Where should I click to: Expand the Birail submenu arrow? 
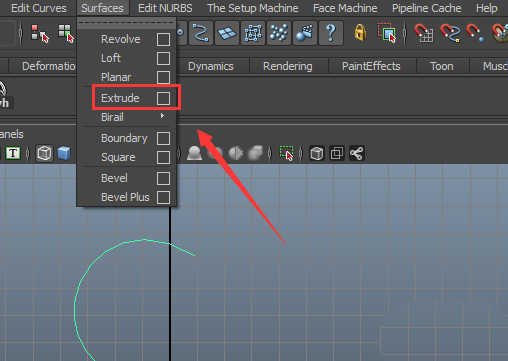pyautogui.click(x=162, y=116)
